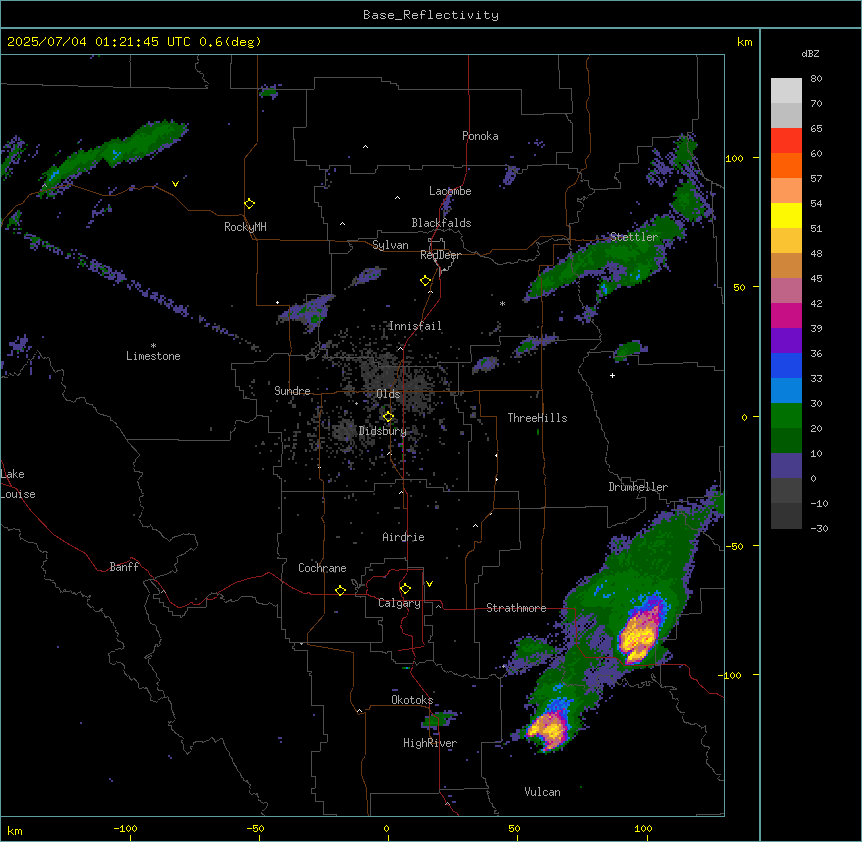
Task: Click the Olds label
Action: 388,394
